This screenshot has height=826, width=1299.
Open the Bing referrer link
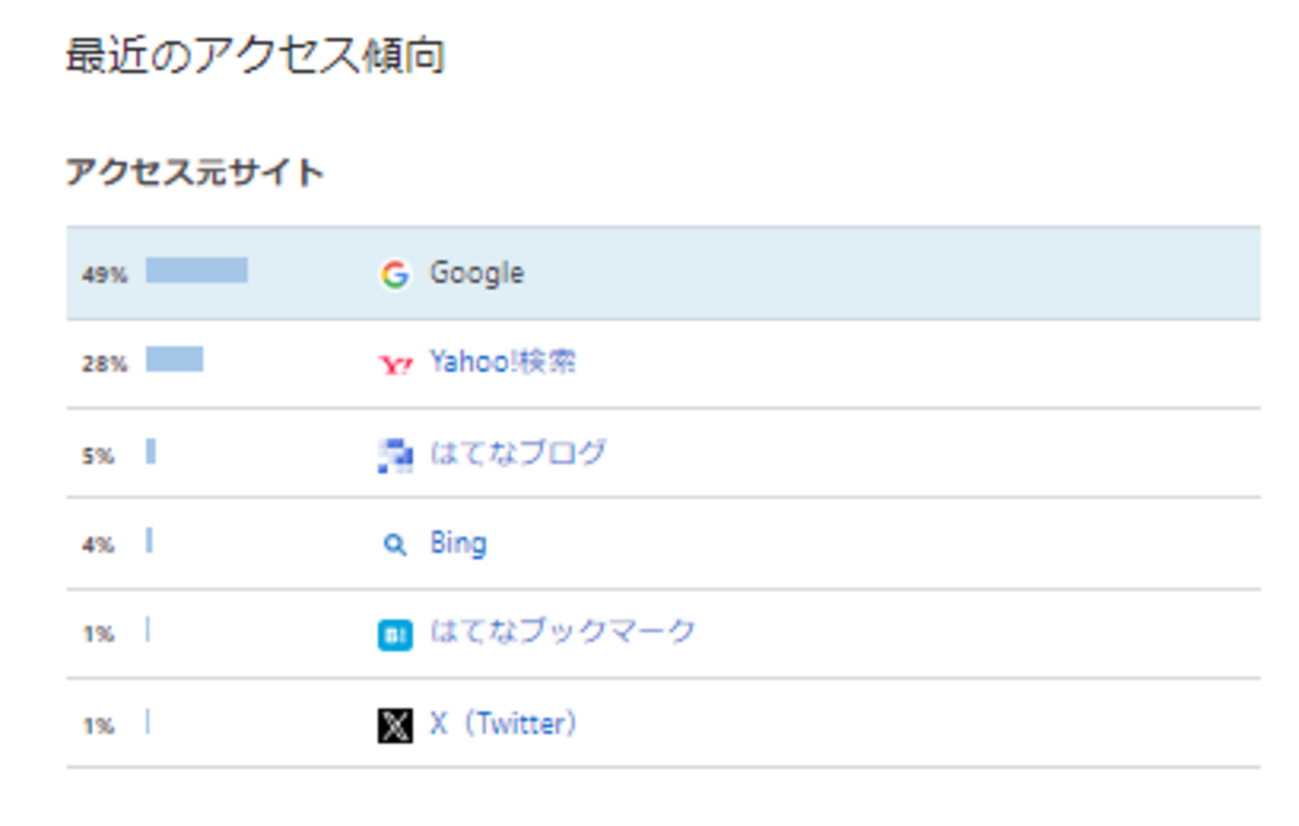pos(458,544)
